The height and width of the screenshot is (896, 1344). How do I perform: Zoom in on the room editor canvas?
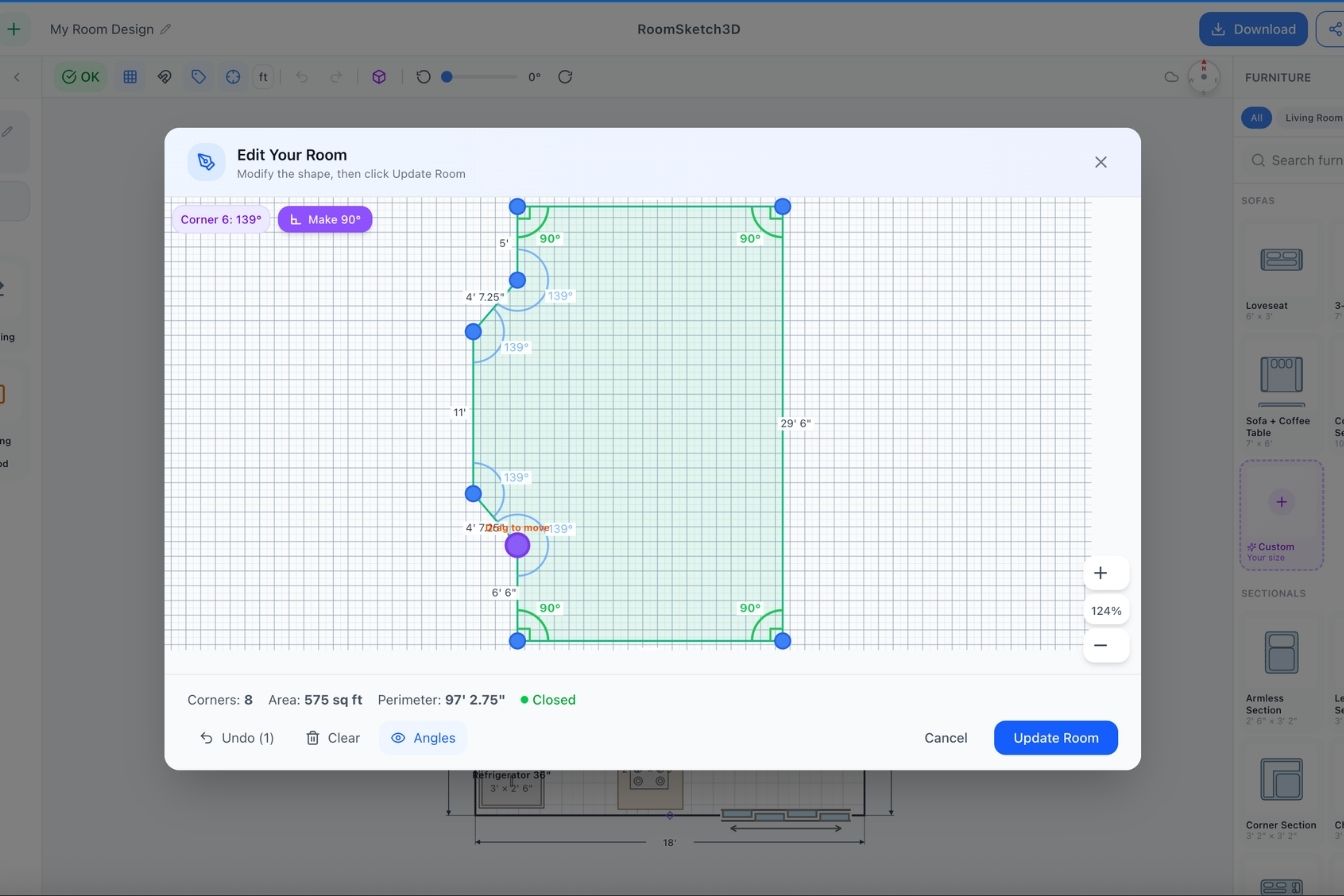click(x=1100, y=573)
